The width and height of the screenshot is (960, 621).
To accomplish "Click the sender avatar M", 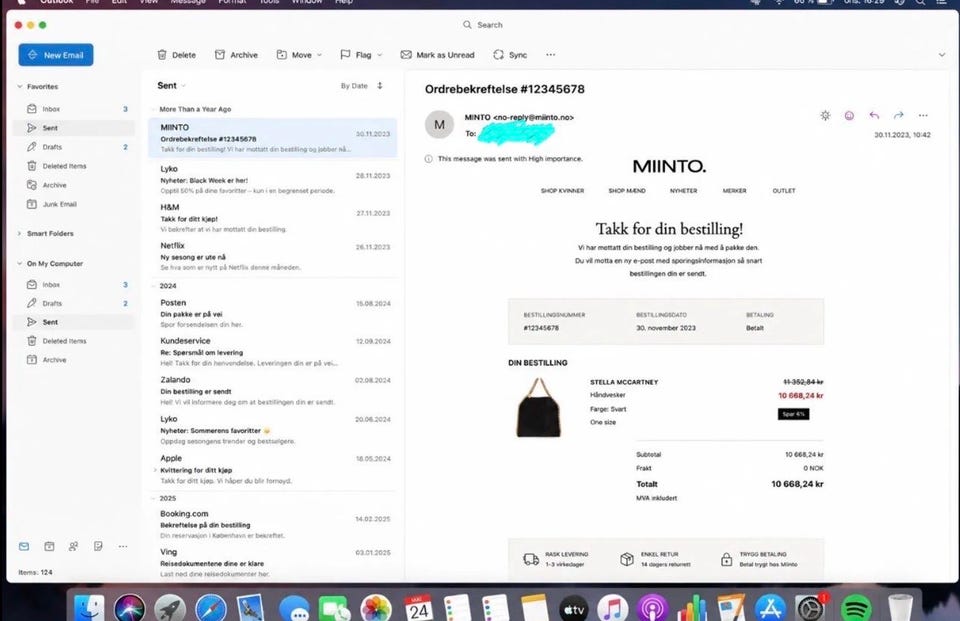I will pos(440,125).
